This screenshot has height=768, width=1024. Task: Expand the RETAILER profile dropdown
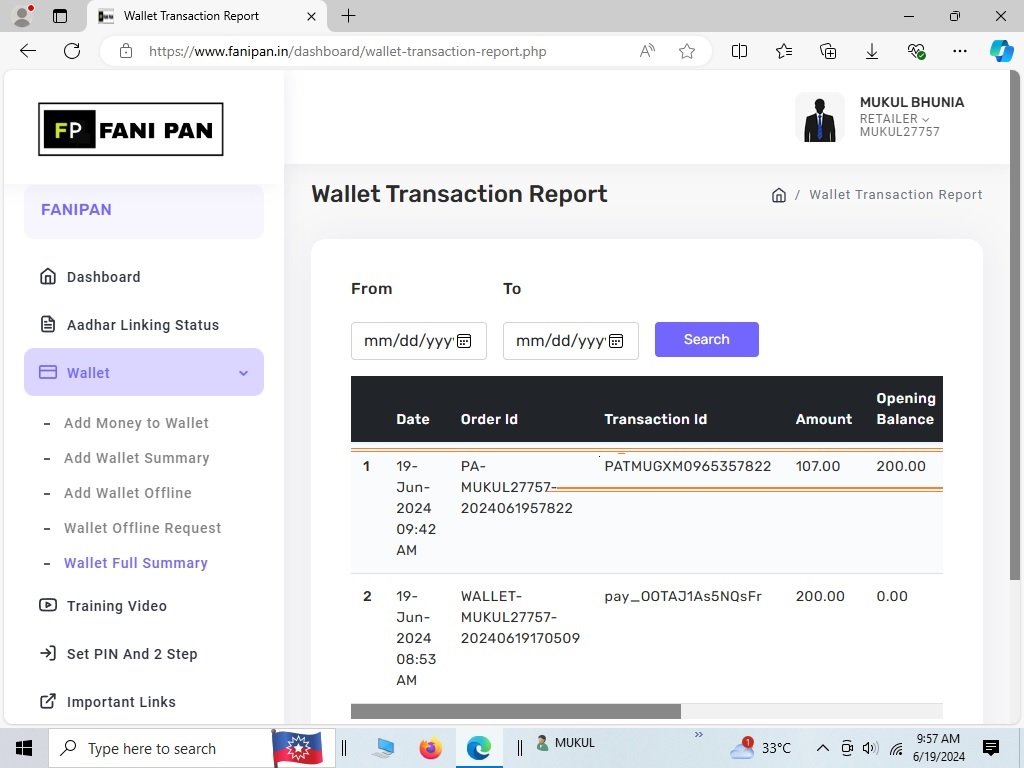click(x=894, y=118)
